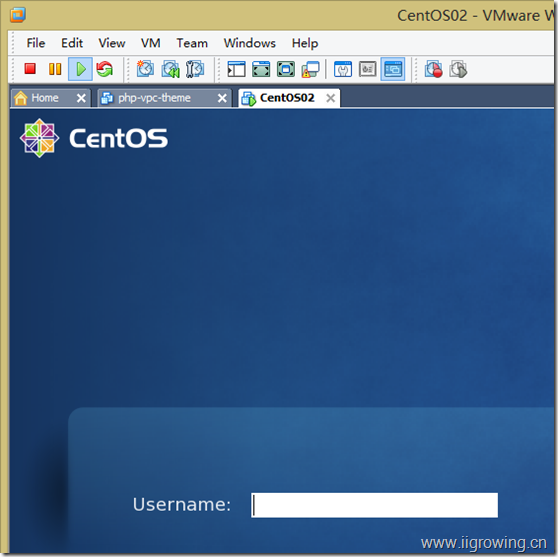Open the VM menu

(151, 43)
